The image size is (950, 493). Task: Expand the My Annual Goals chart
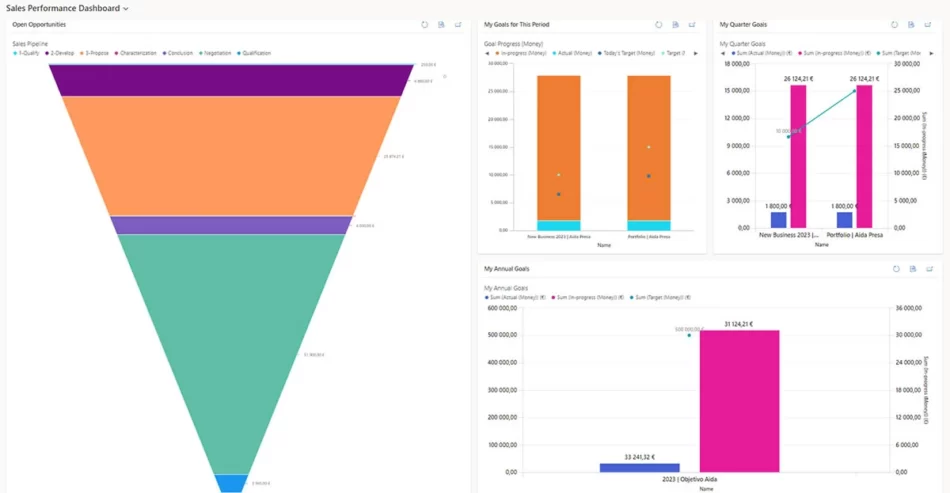(930, 269)
